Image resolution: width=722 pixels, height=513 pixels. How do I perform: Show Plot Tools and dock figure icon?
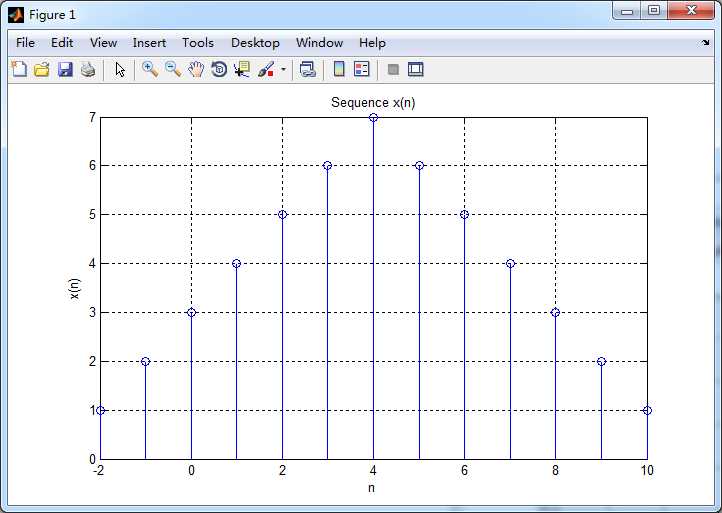(416, 70)
